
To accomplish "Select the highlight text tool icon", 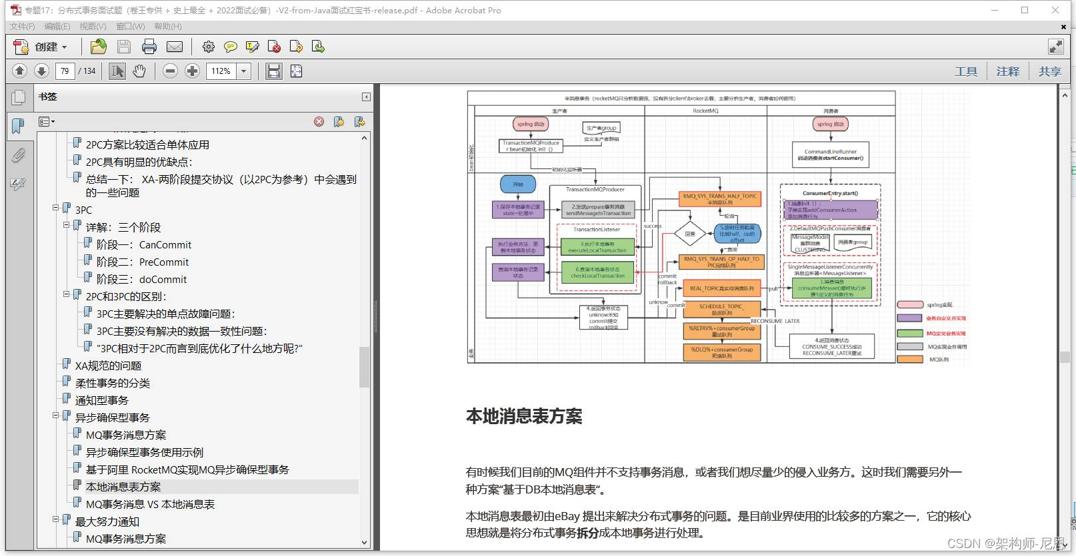I will tap(253, 47).
